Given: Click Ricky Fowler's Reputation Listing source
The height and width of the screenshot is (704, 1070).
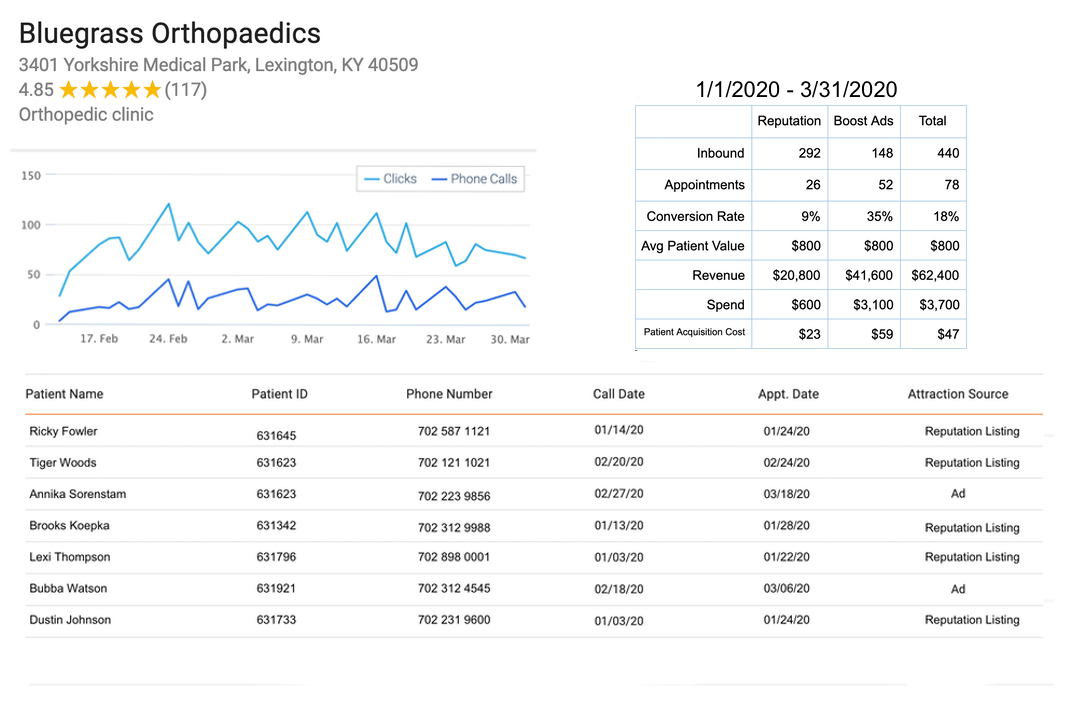Looking at the screenshot, I should (x=972, y=431).
